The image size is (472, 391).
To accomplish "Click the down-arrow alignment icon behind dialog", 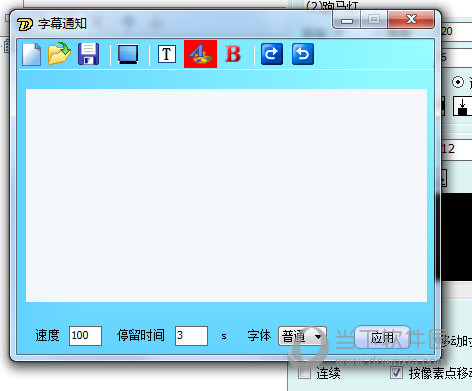I will (x=462, y=106).
